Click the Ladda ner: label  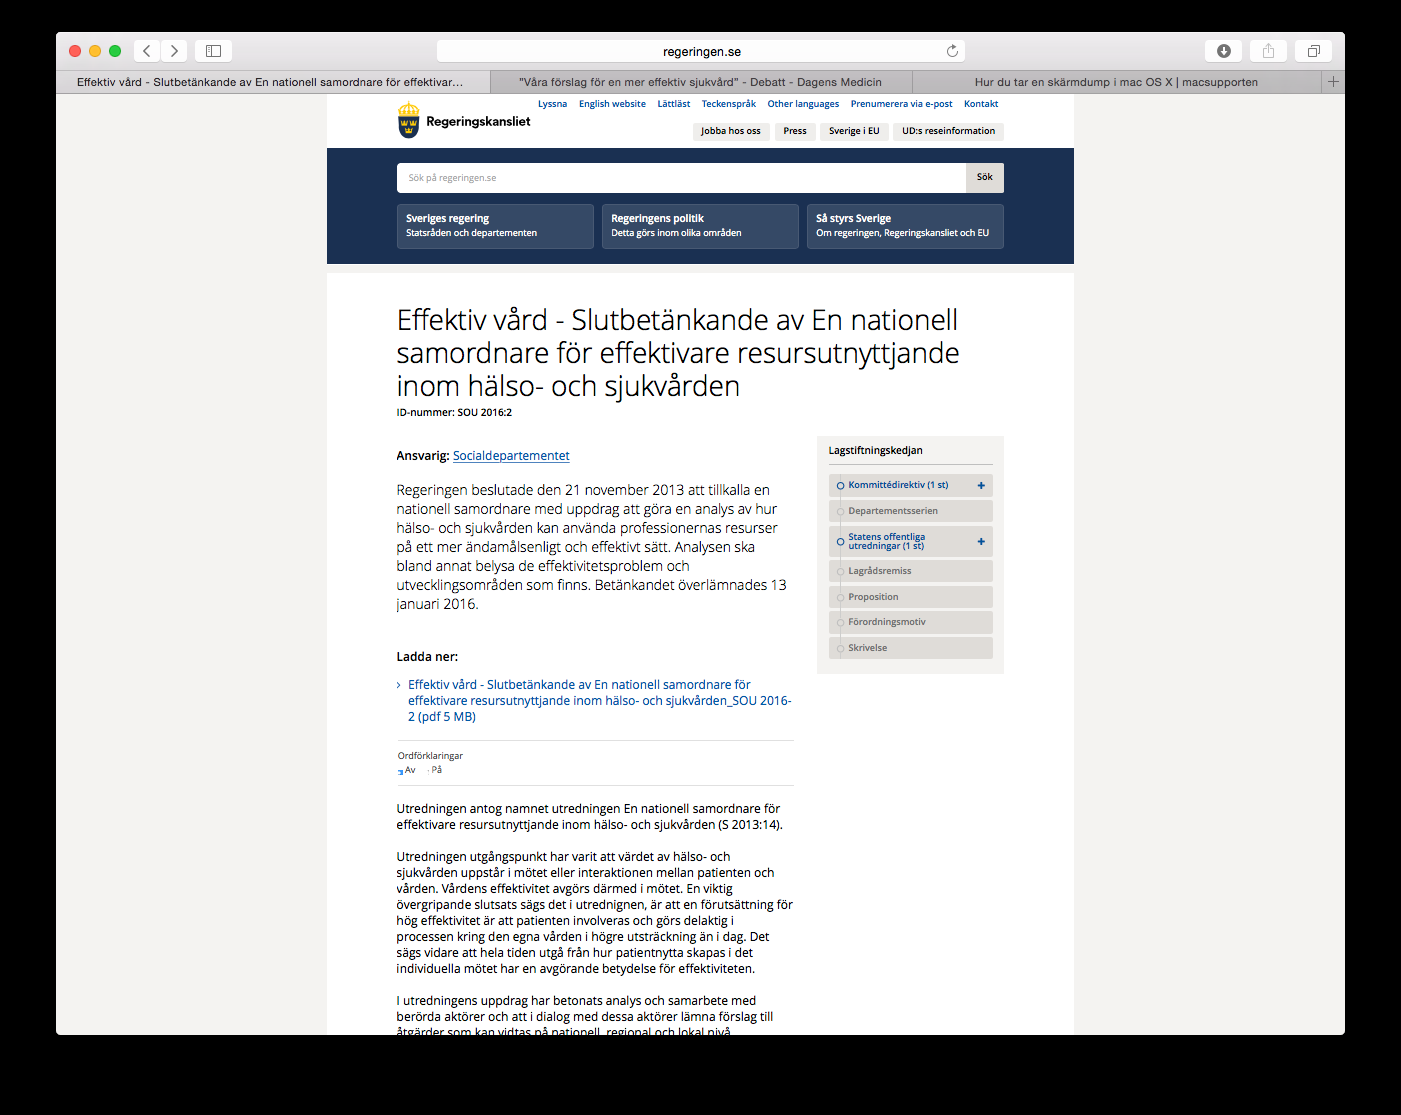427,657
